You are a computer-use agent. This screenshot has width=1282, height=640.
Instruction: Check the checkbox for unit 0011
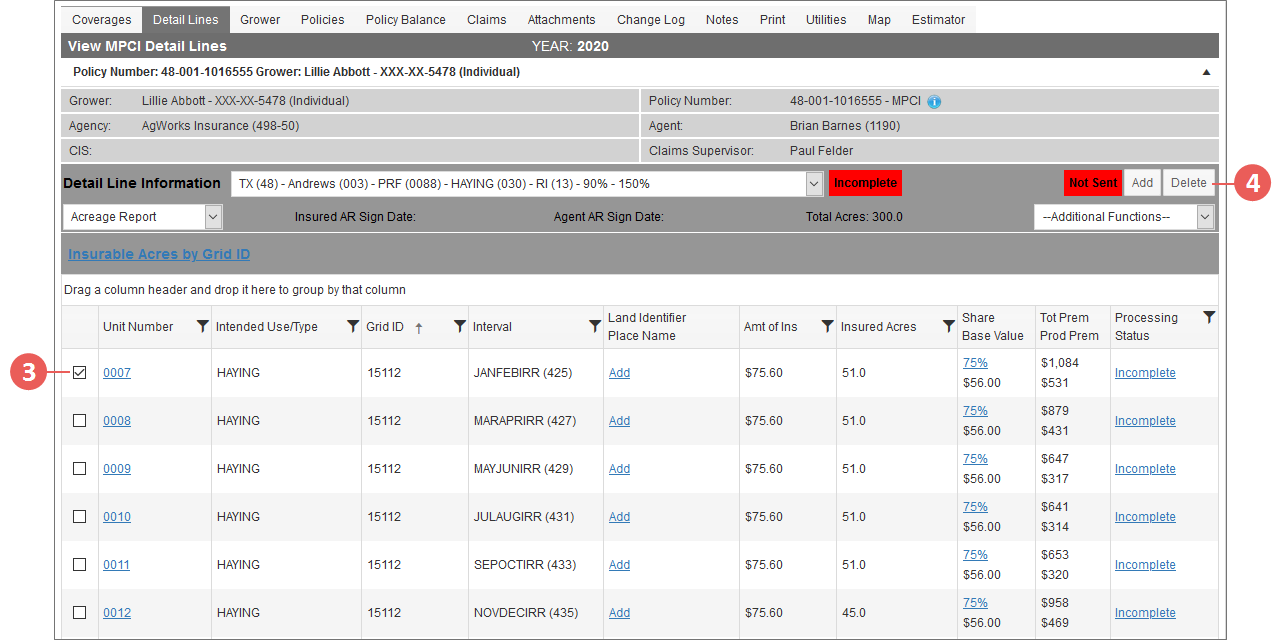coord(80,565)
